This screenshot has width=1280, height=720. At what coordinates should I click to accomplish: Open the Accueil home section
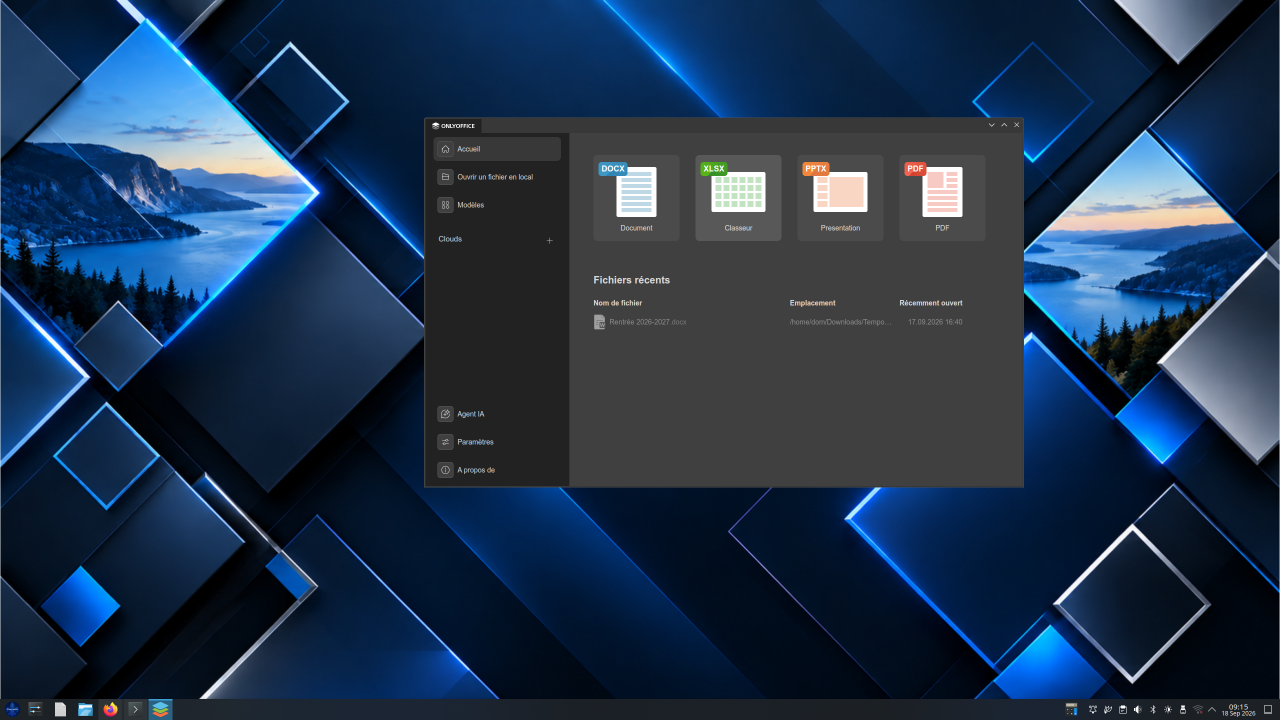click(x=497, y=149)
